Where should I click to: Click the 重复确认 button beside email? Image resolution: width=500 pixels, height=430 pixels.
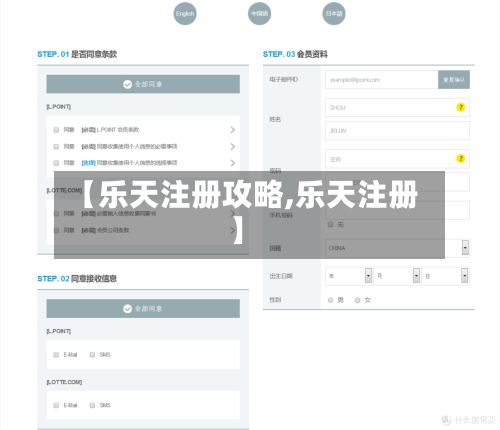click(454, 80)
